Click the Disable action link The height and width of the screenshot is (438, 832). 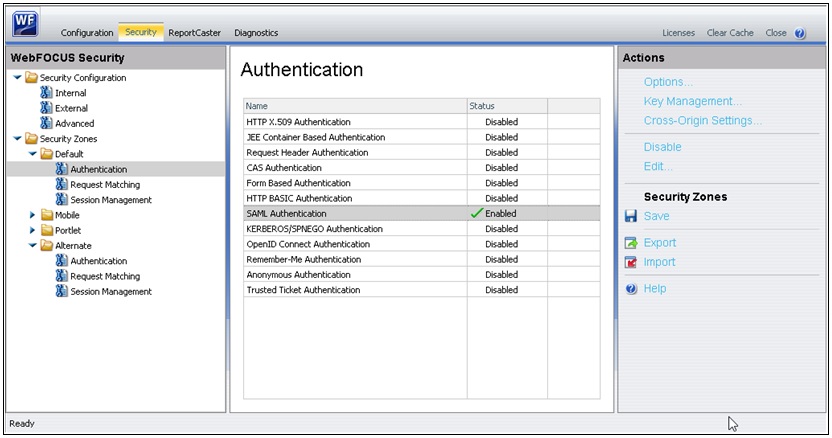pos(662,147)
